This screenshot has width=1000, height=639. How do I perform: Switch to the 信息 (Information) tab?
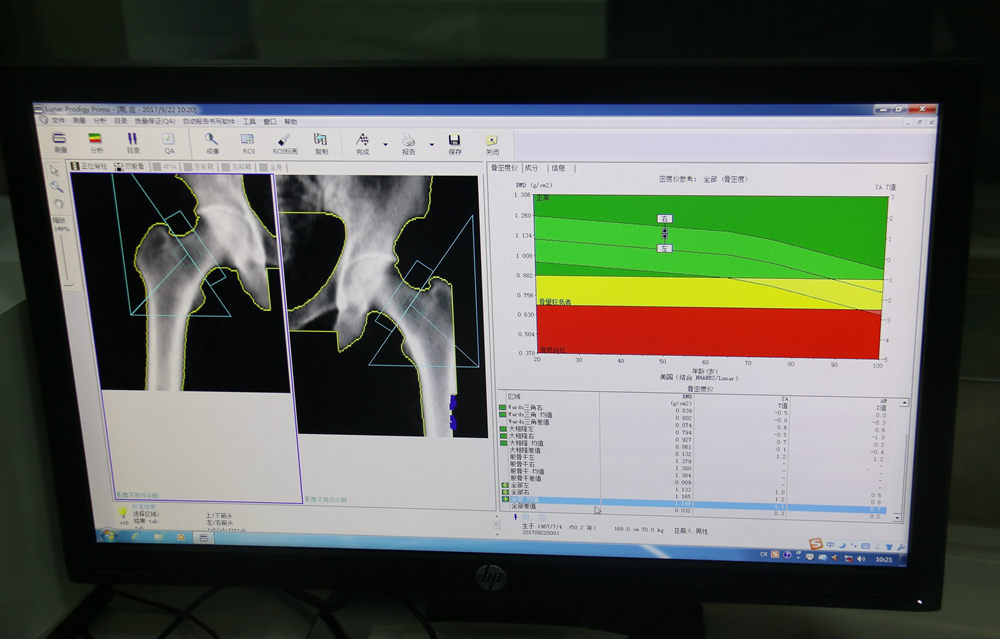pyautogui.click(x=558, y=168)
